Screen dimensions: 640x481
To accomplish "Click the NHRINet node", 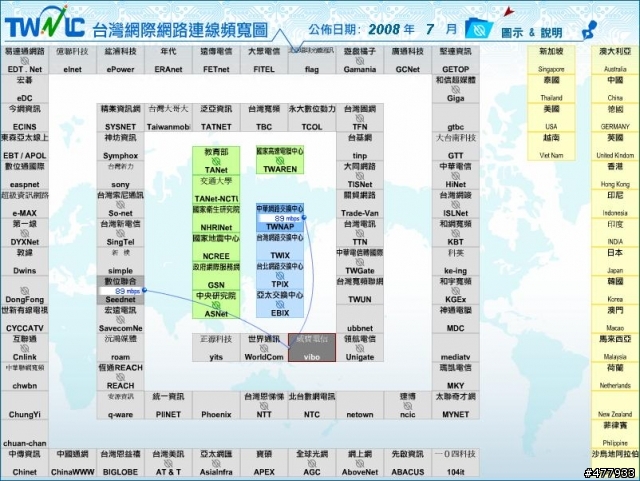I will (216, 218).
